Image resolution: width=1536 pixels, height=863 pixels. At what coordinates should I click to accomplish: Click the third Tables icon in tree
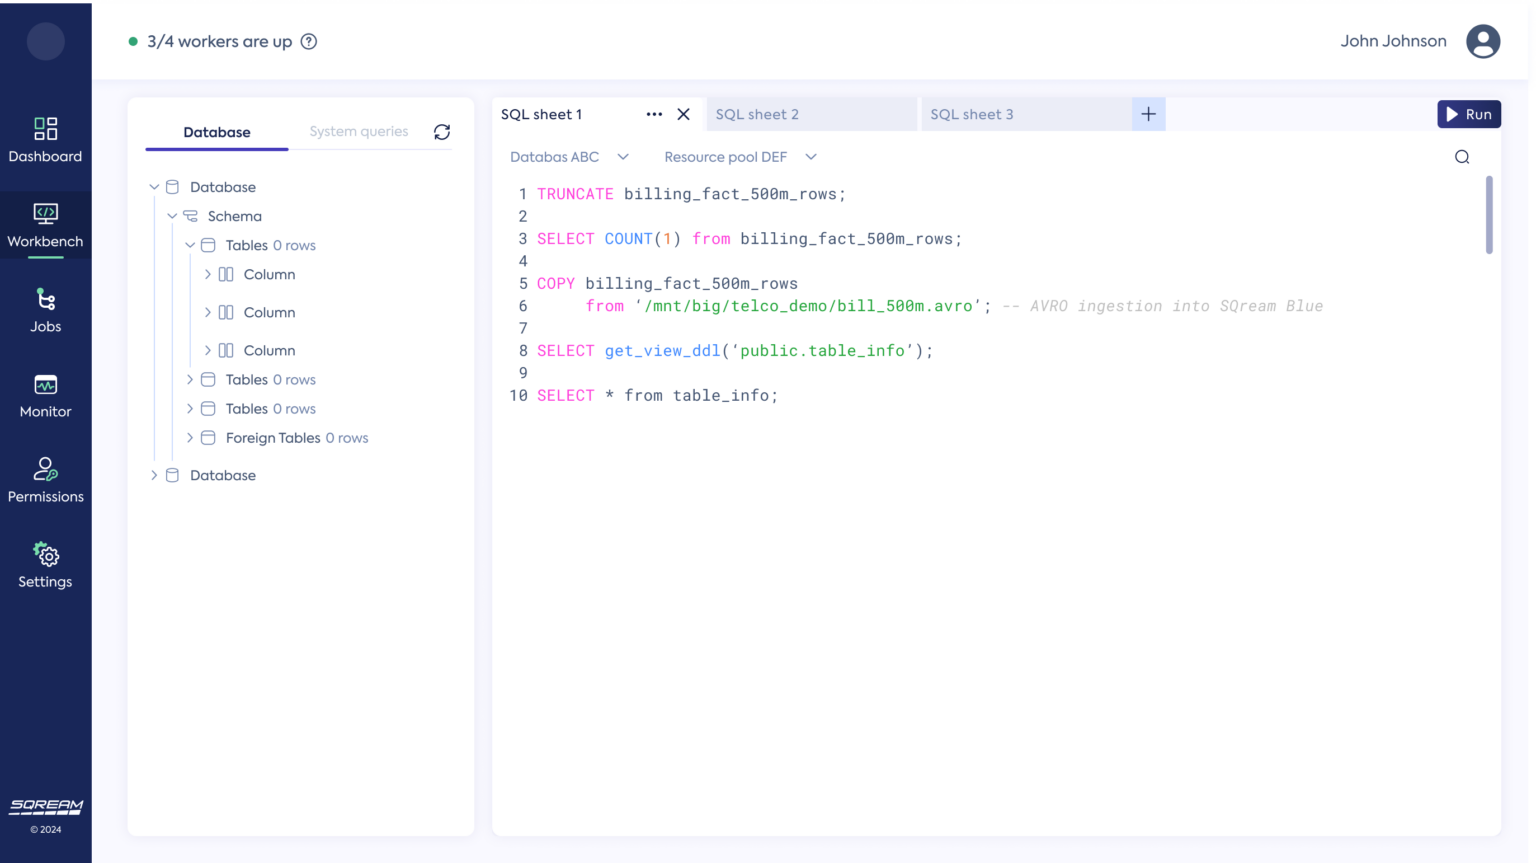click(208, 409)
